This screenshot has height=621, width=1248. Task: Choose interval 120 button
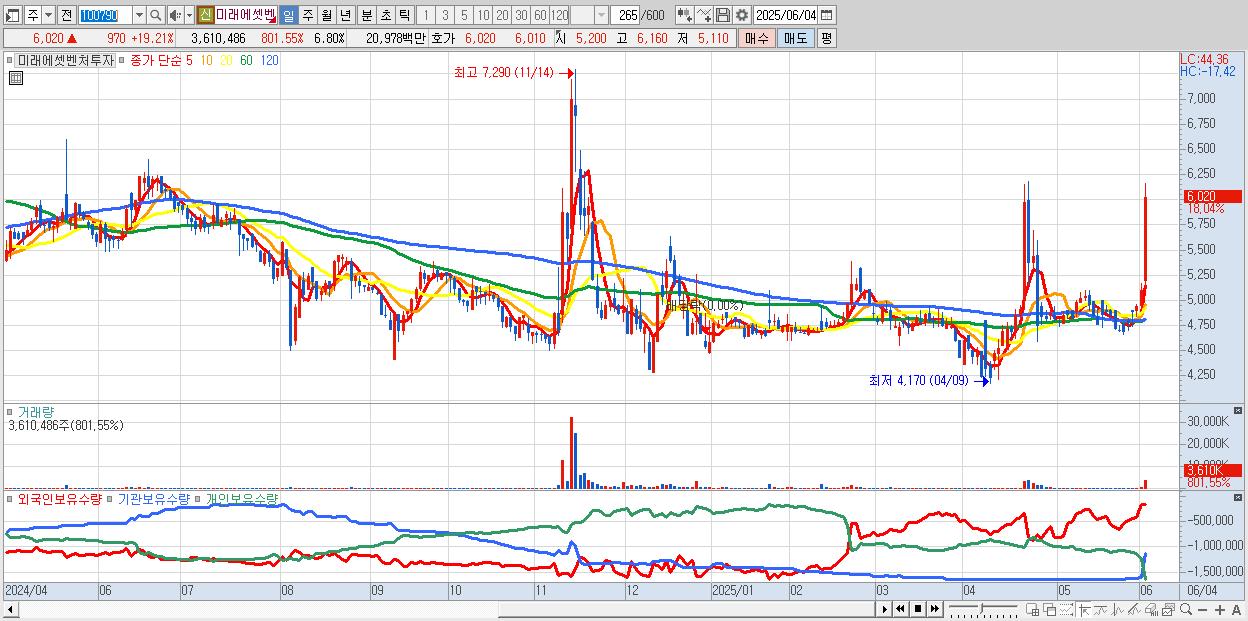coord(560,15)
